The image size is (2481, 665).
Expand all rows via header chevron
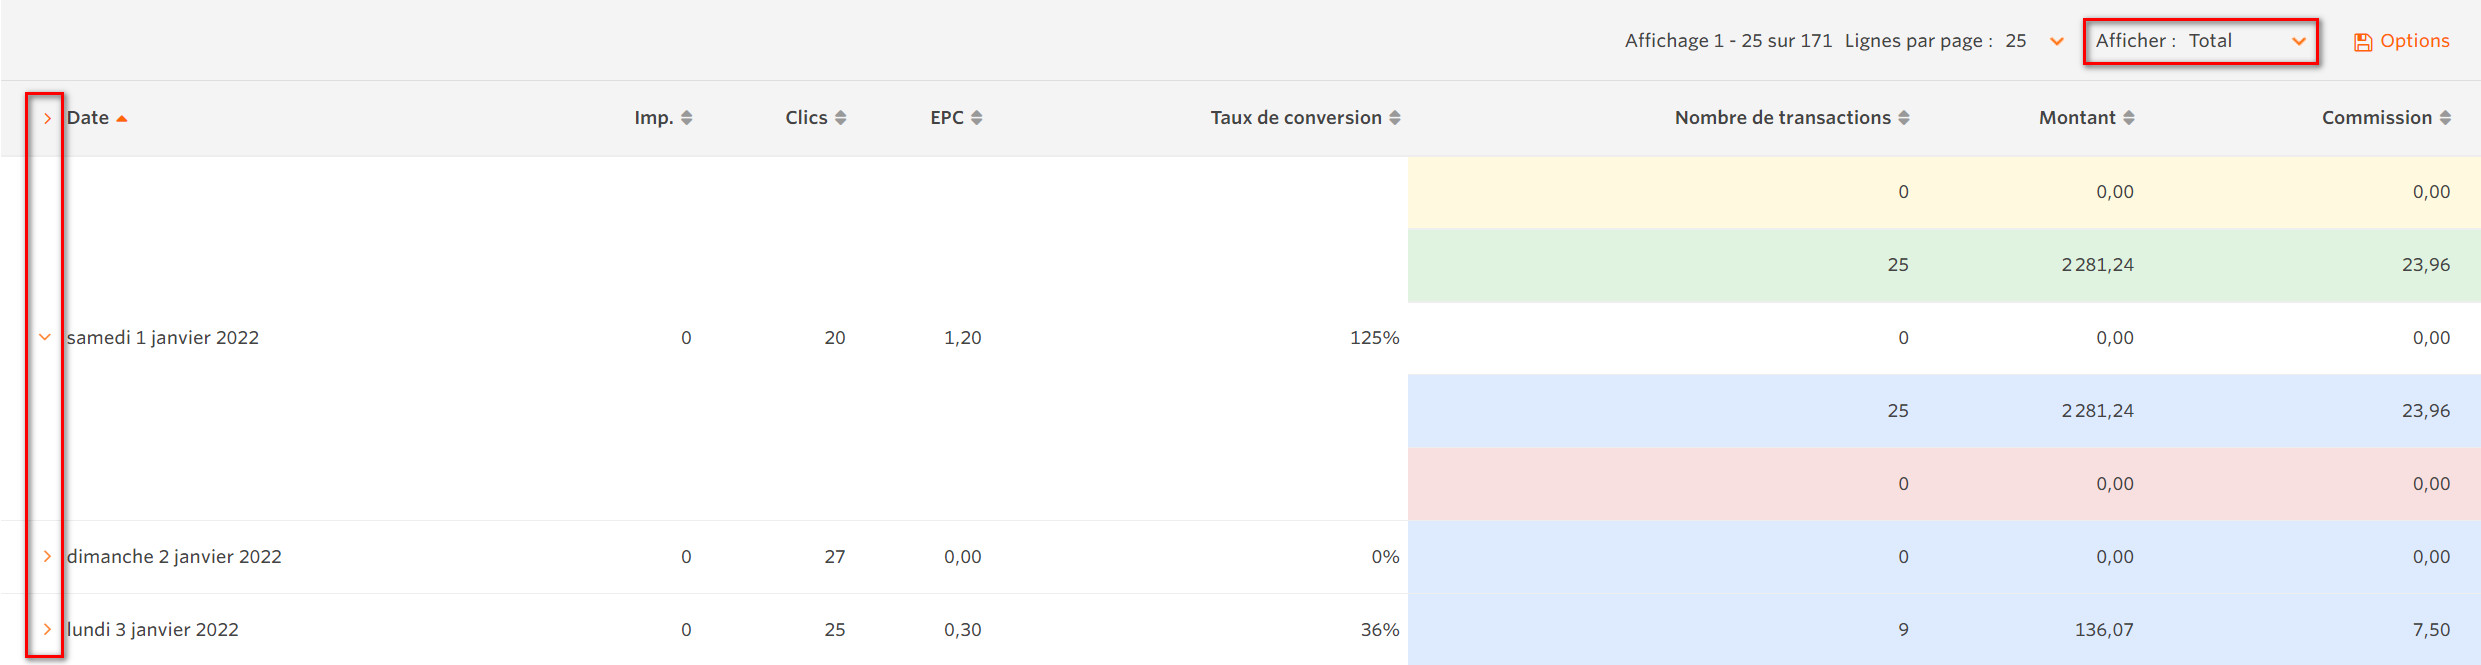(x=46, y=118)
